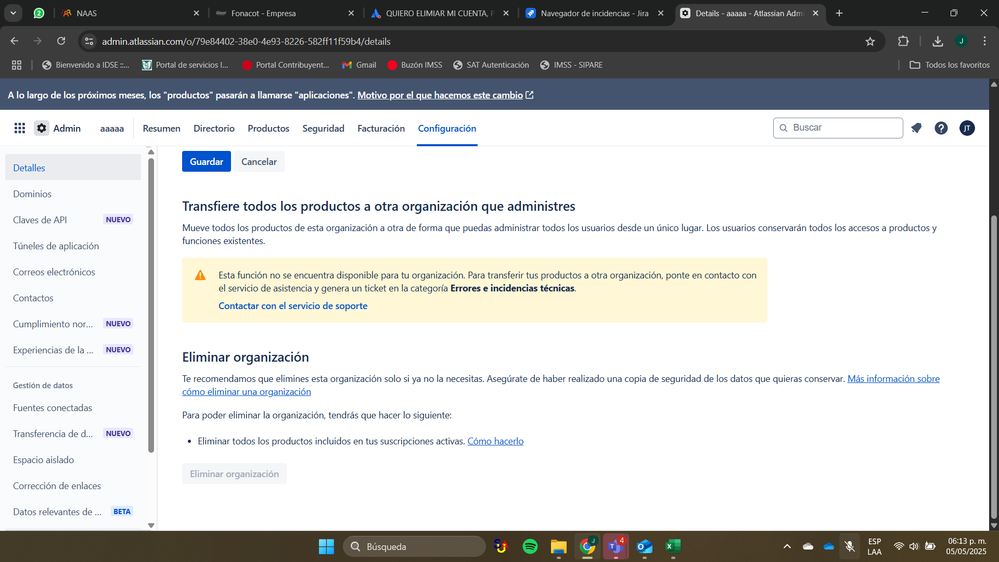999x562 pixels.
Task: Open Spotify from the taskbar
Action: click(x=530, y=547)
